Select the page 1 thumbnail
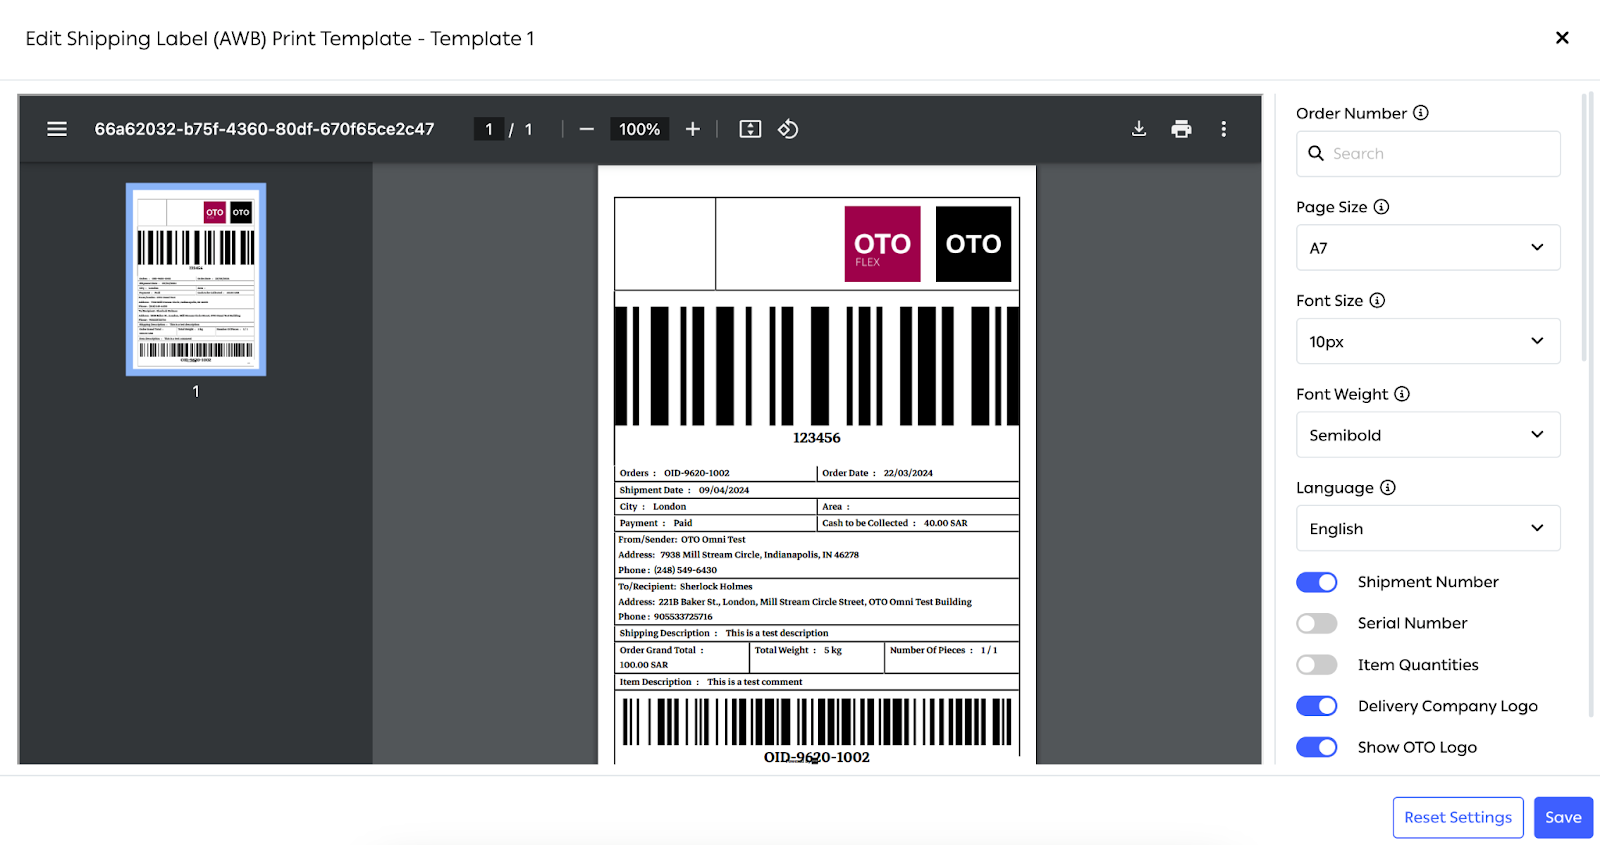 [x=196, y=279]
